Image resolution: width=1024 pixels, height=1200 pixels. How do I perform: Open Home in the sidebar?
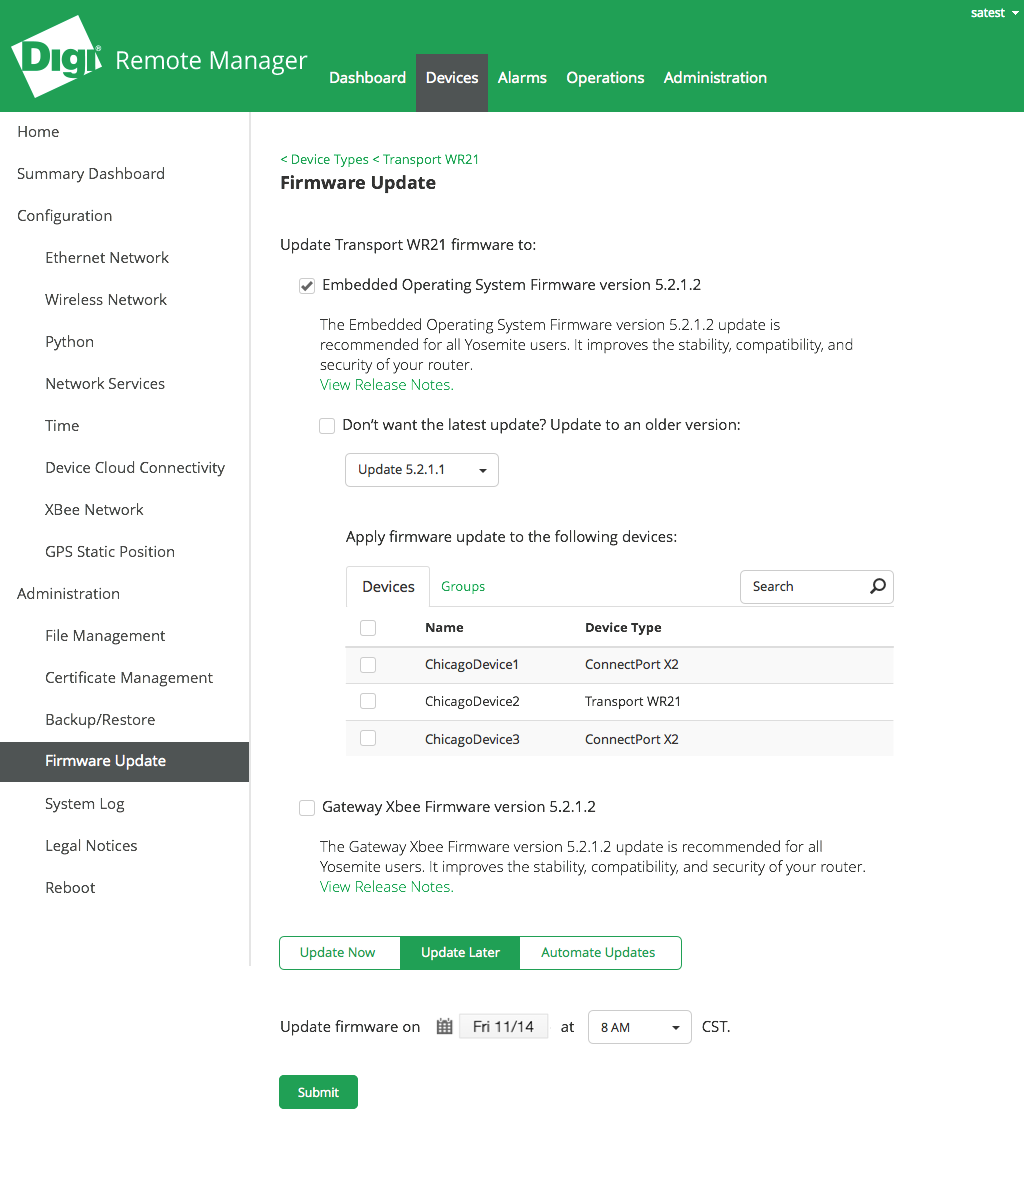[38, 132]
